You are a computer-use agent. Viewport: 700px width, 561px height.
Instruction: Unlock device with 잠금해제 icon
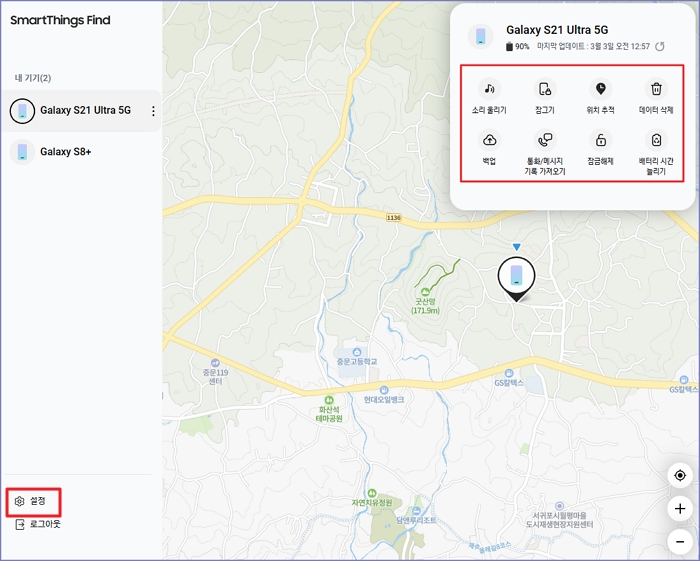(600, 140)
